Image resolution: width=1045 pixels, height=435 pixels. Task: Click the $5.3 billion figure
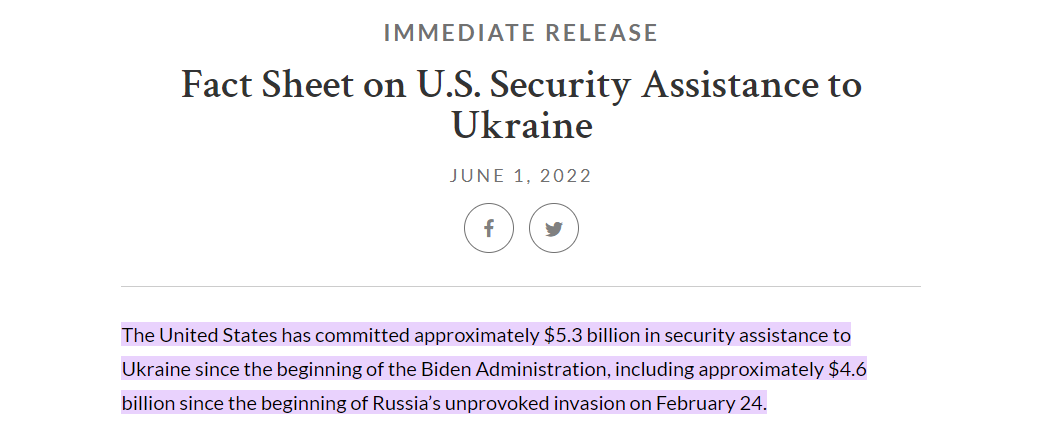click(x=595, y=335)
